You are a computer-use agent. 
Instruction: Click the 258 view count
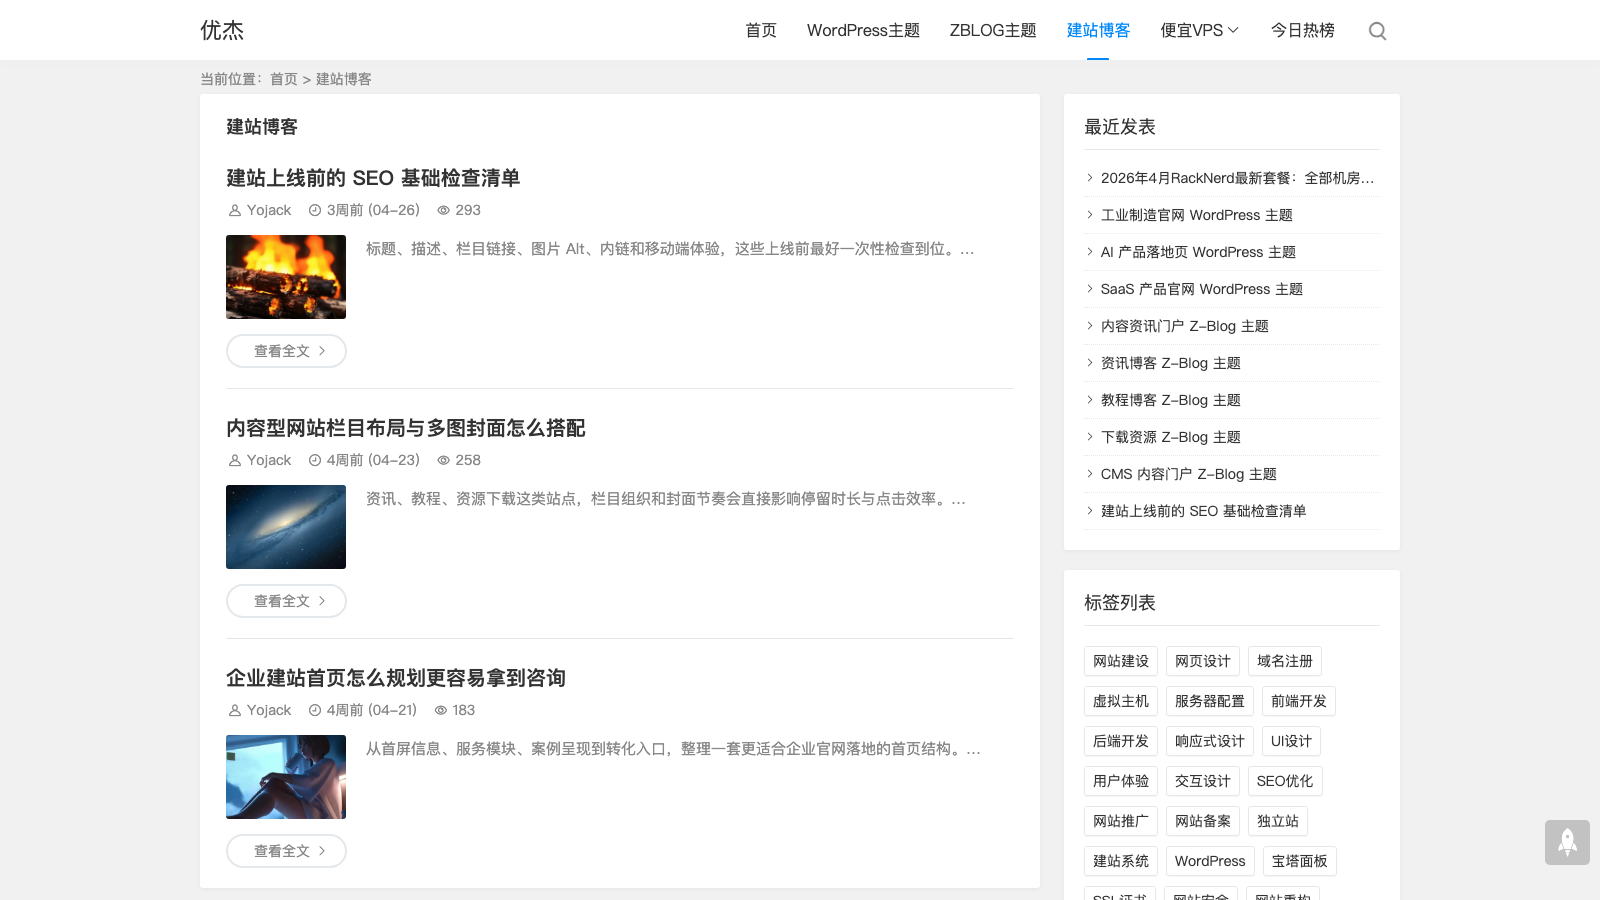pyautogui.click(x=468, y=460)
